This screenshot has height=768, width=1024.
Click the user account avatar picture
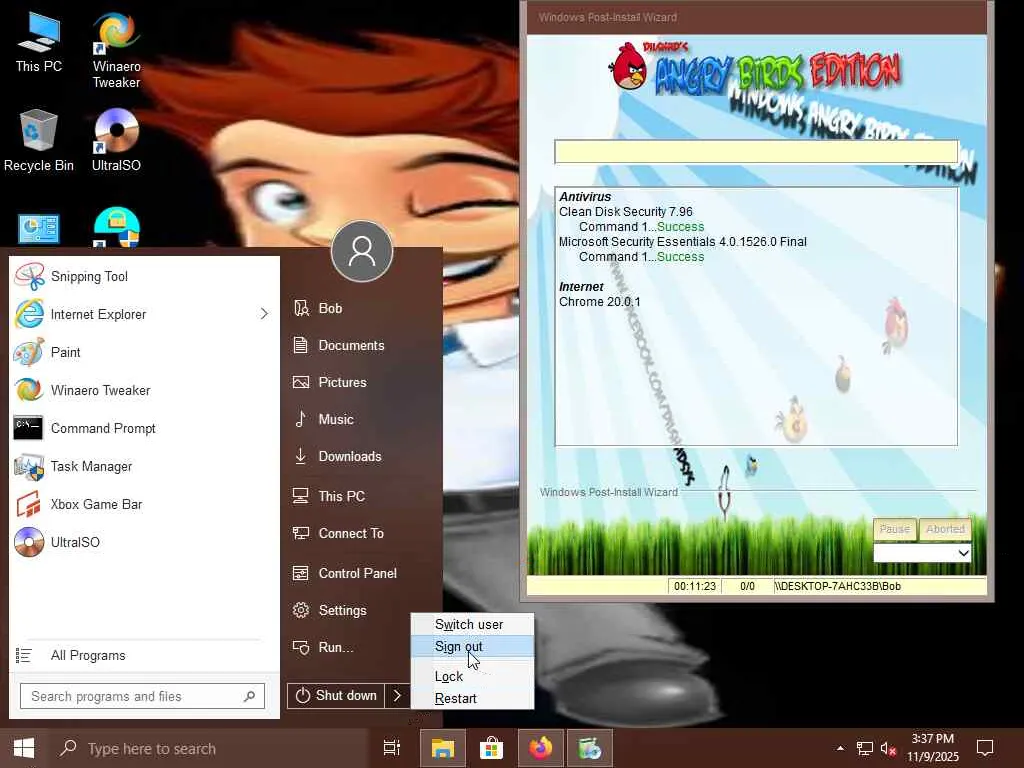(x=362, y=251)
